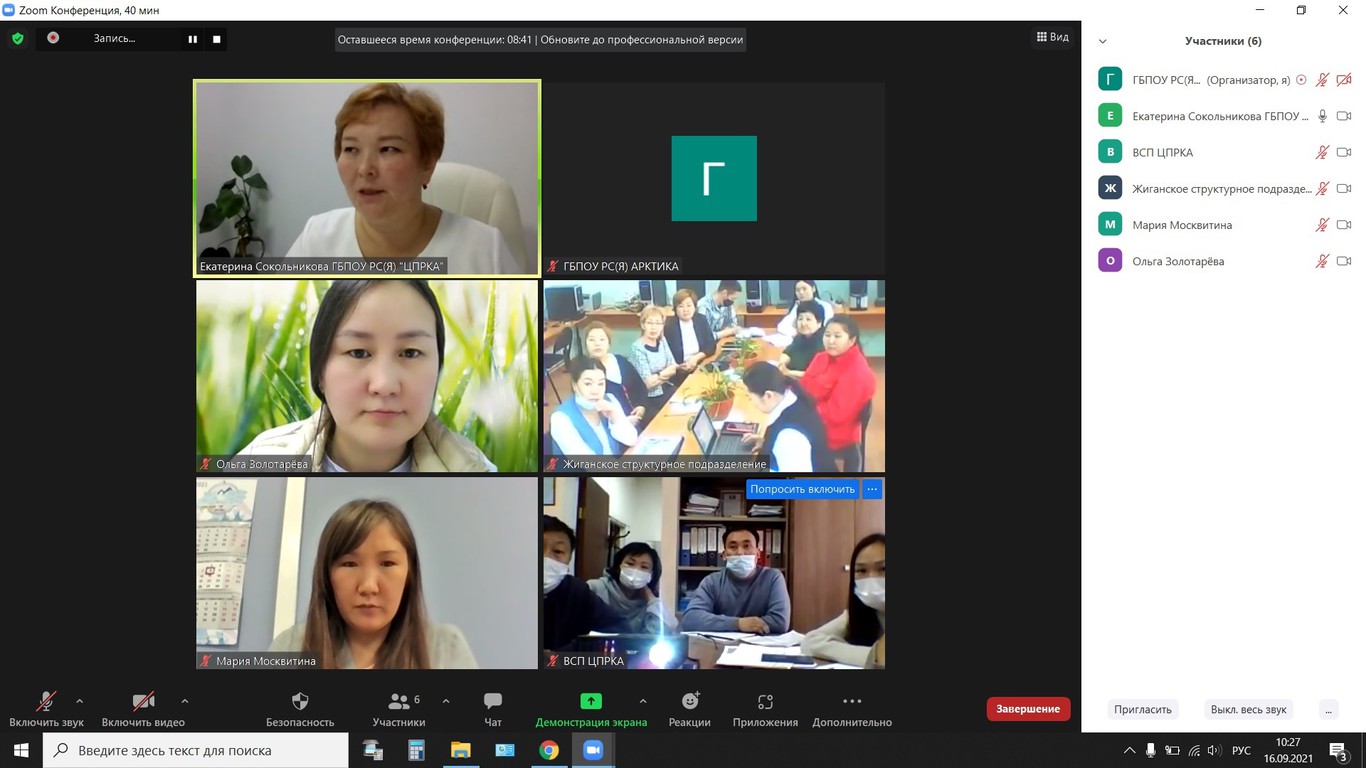Image resolution: width=1366 pixels, height=768 pixels.
Task: Select Мария Москвитина video thumbnail
Action: (367, 573)
